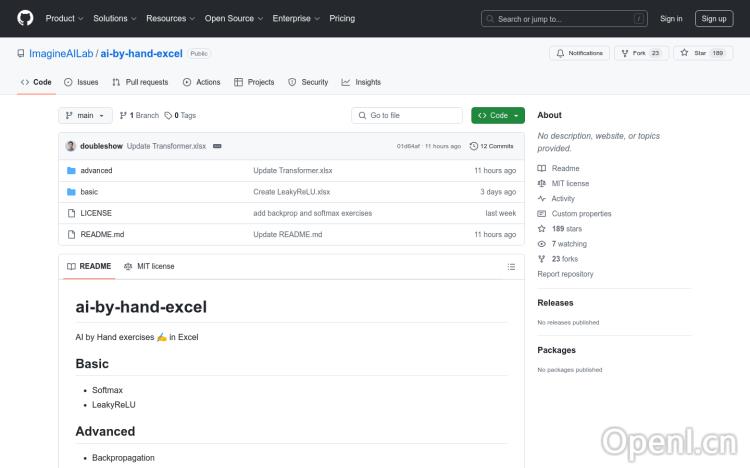Click doubleshow's avatar image
This screenshot has height=468, width=750.
(71, 146)
